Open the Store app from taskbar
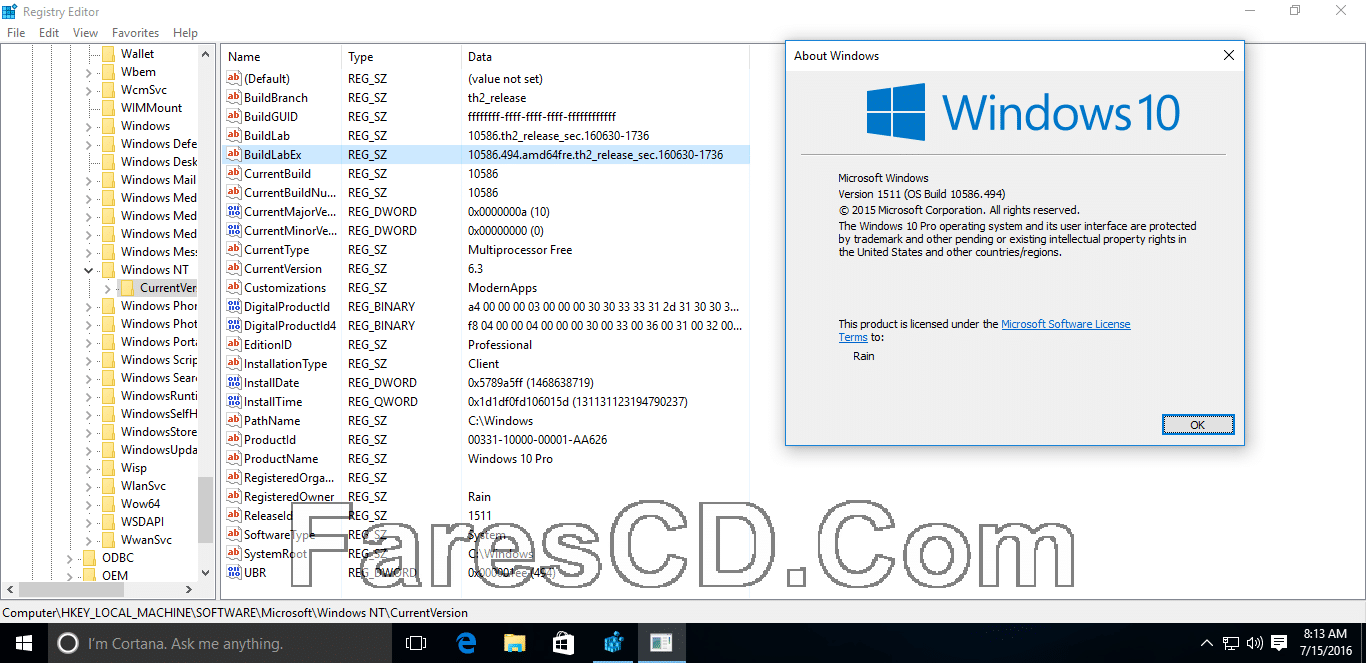This screenshot has height=663, width=1366. [563, 643]
